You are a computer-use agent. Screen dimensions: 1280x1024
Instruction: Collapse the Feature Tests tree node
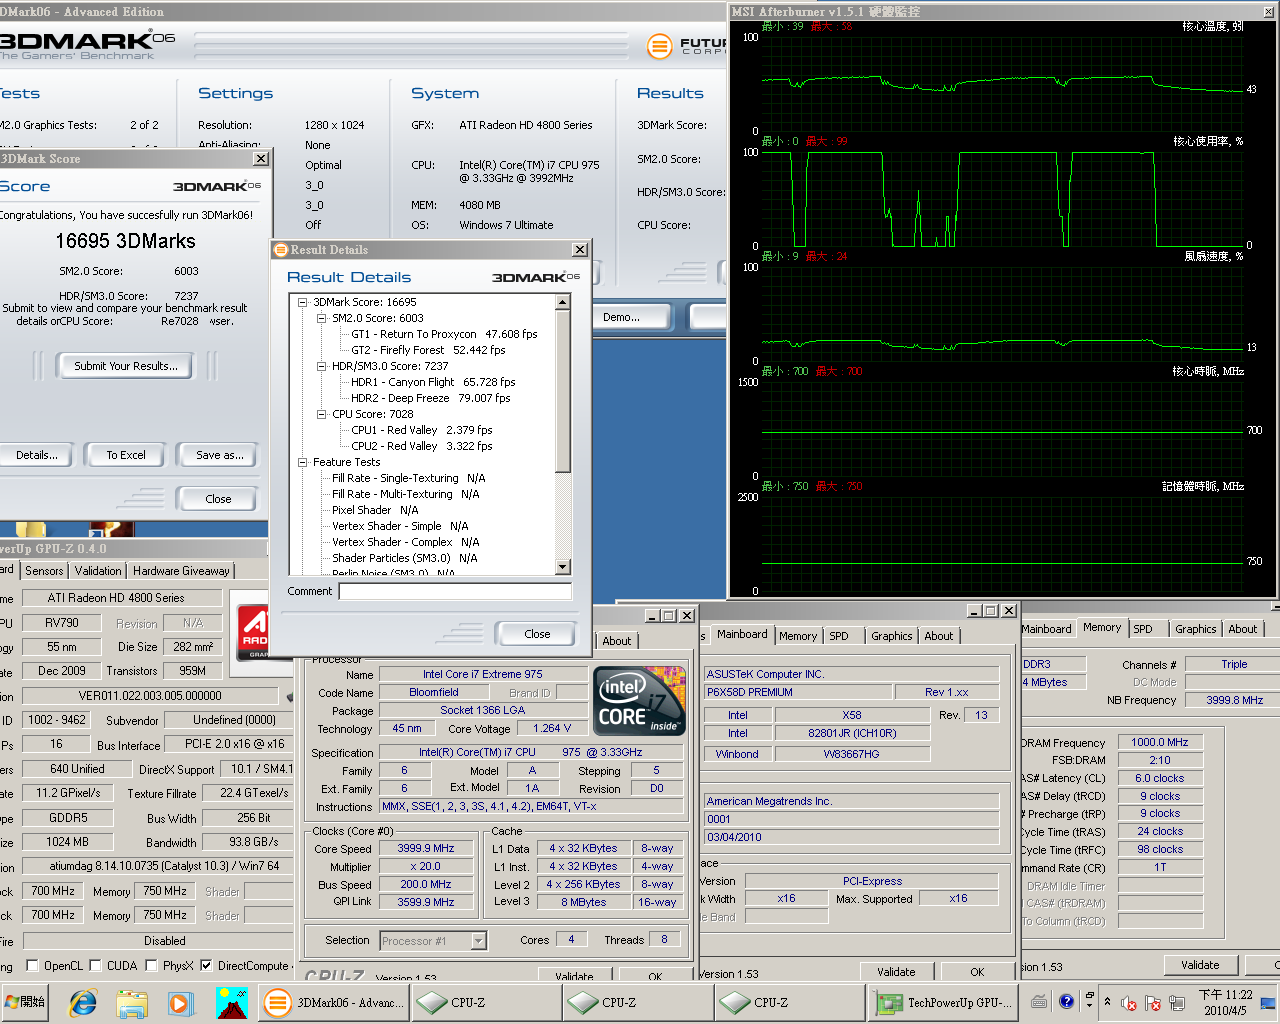pos(303,462)
